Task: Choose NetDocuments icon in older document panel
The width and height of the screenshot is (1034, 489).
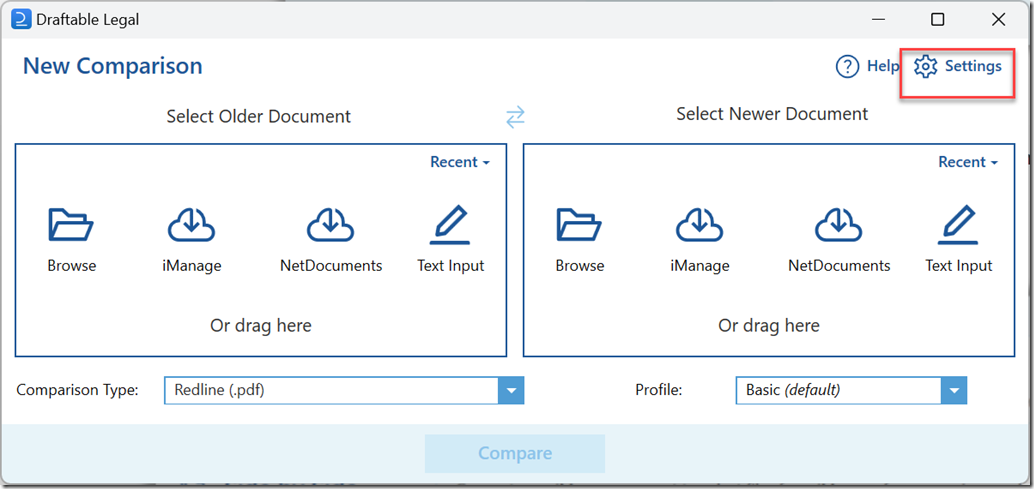Action: click(330, 226)
